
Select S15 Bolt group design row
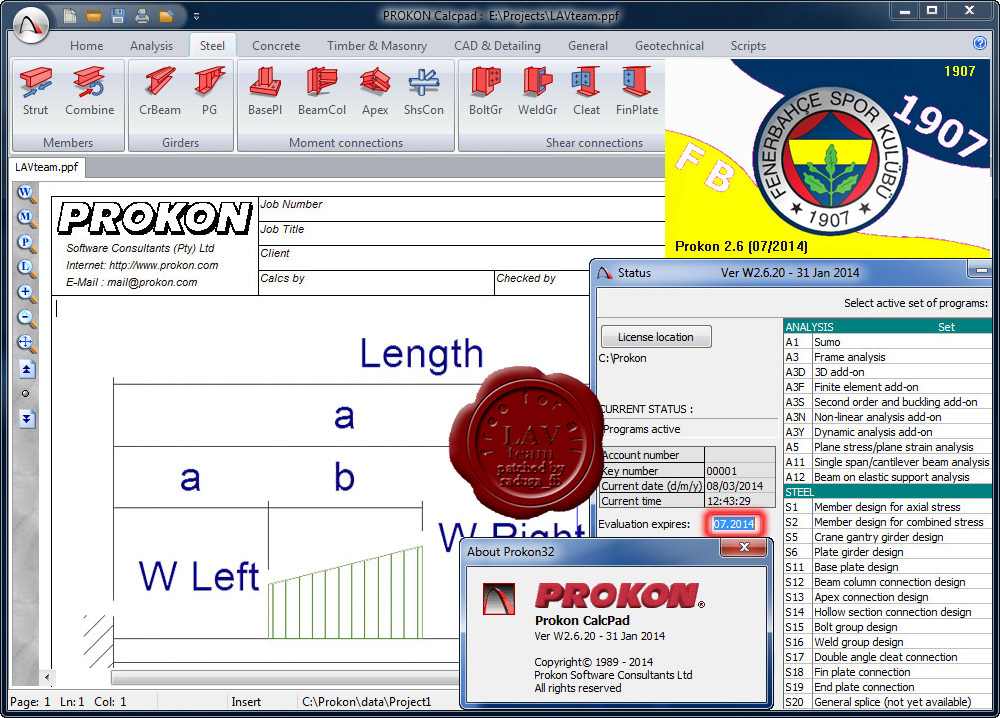pos(887,627)
